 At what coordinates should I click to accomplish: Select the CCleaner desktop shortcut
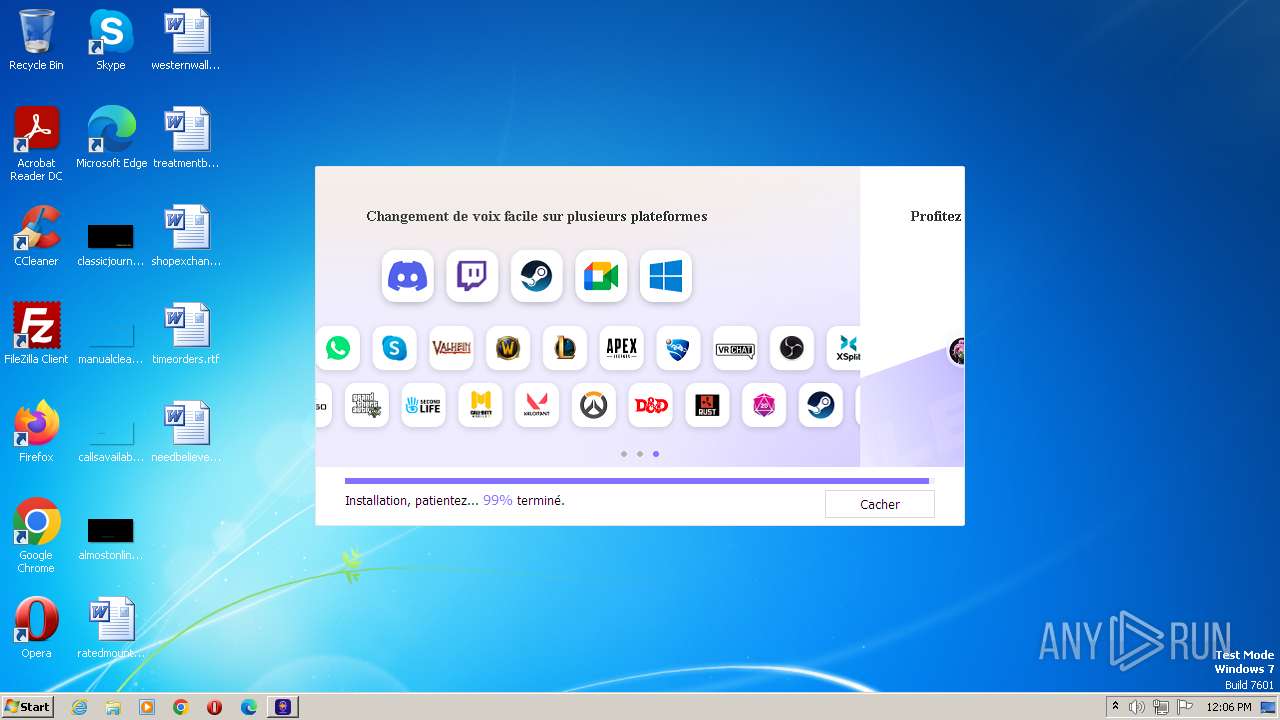point(36,235)
